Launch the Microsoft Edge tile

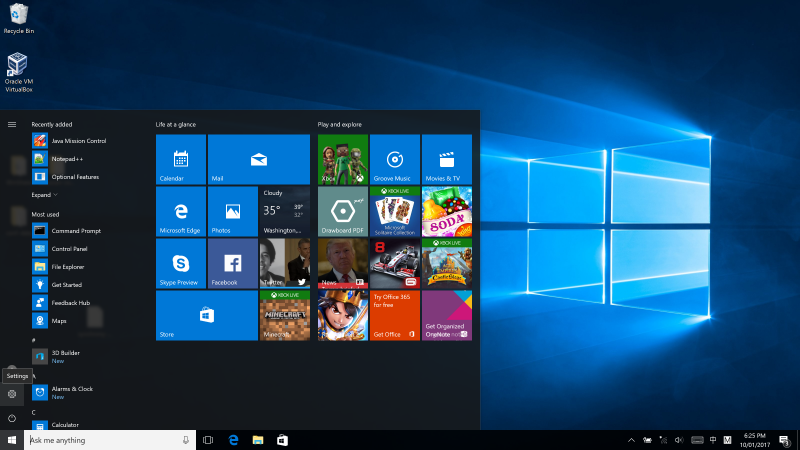point(181,211)
